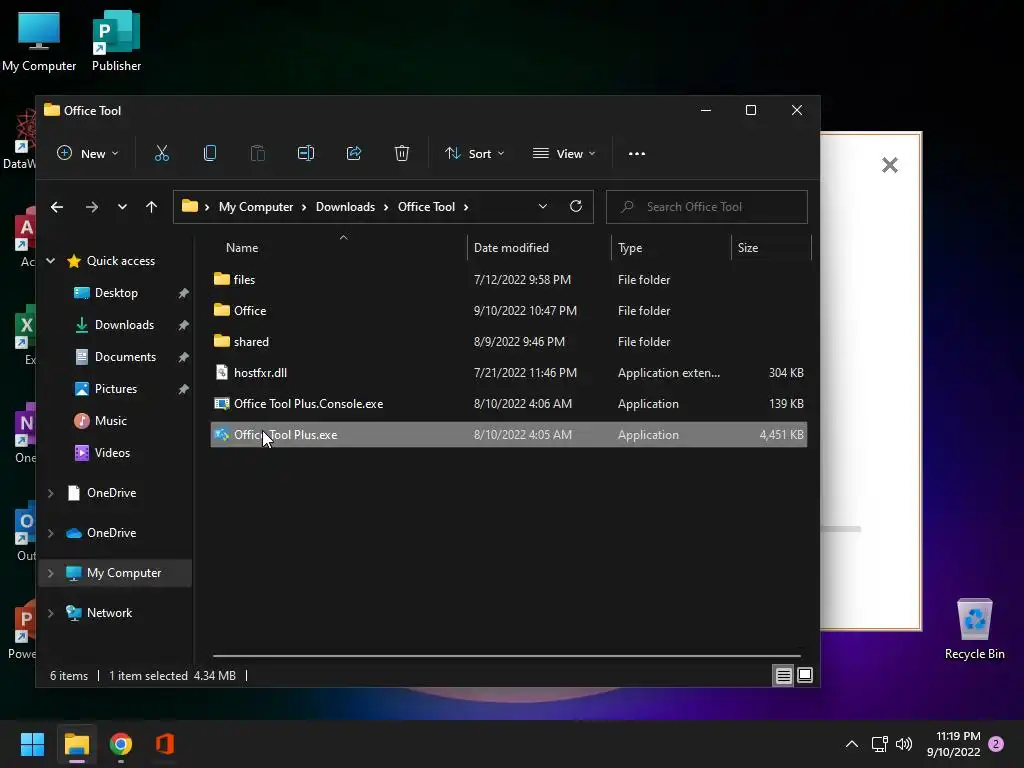
Task: Select Videos in the sidebar
Action: (112, 453)
